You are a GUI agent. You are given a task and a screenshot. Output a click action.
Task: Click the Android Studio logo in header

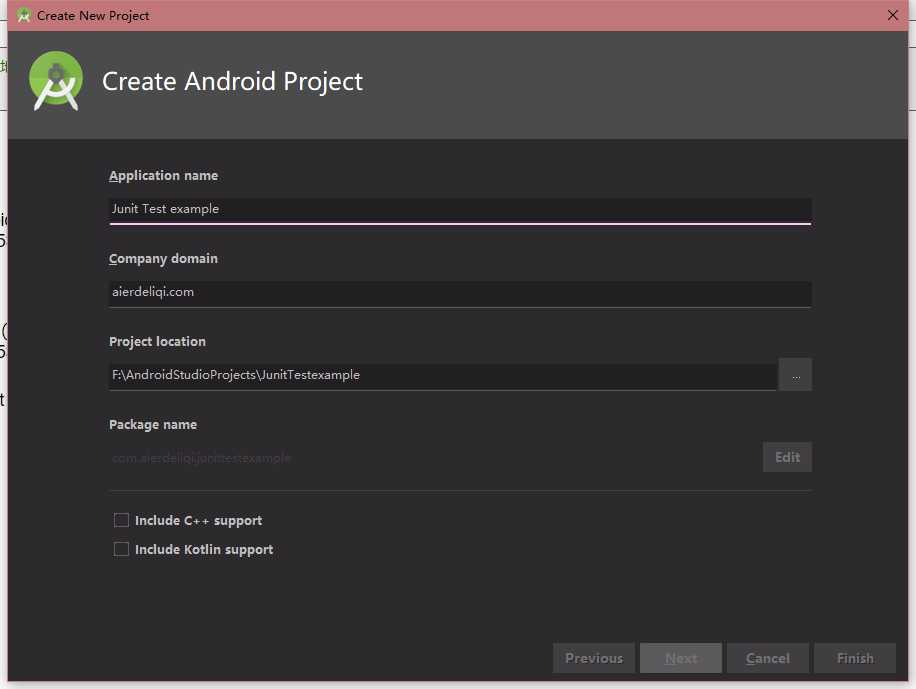pos(56,81)
